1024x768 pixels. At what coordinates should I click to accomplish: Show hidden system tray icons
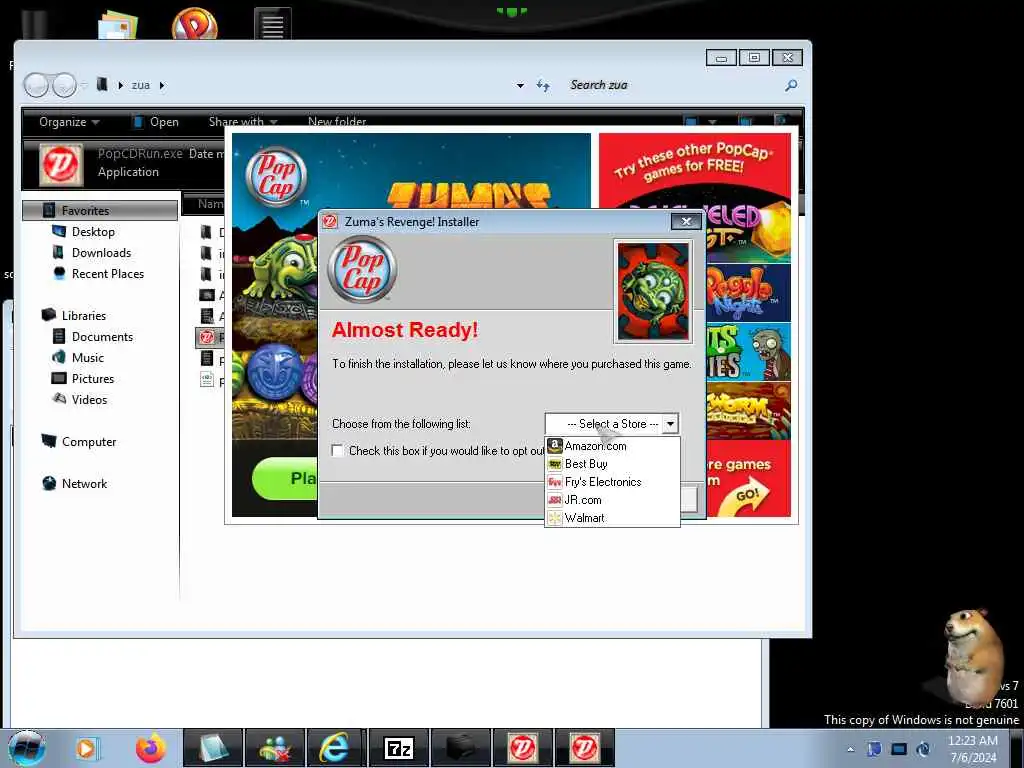[x=850, y=749]
